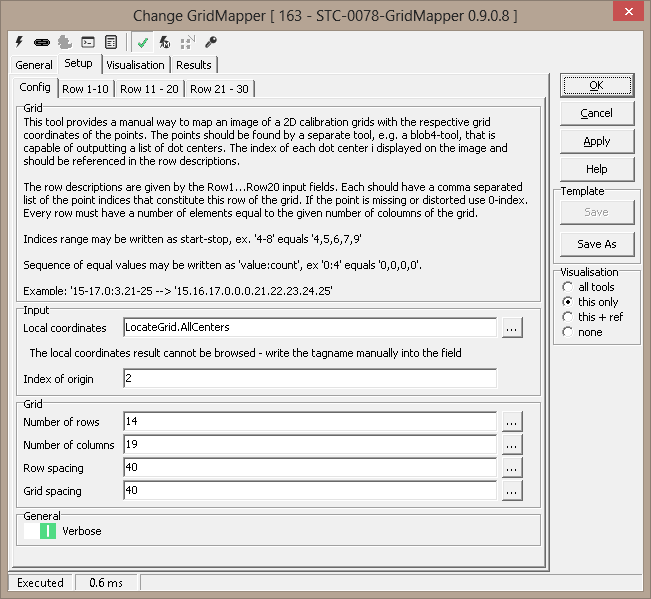Click the Index of origin input field

[x=310, y=378]
